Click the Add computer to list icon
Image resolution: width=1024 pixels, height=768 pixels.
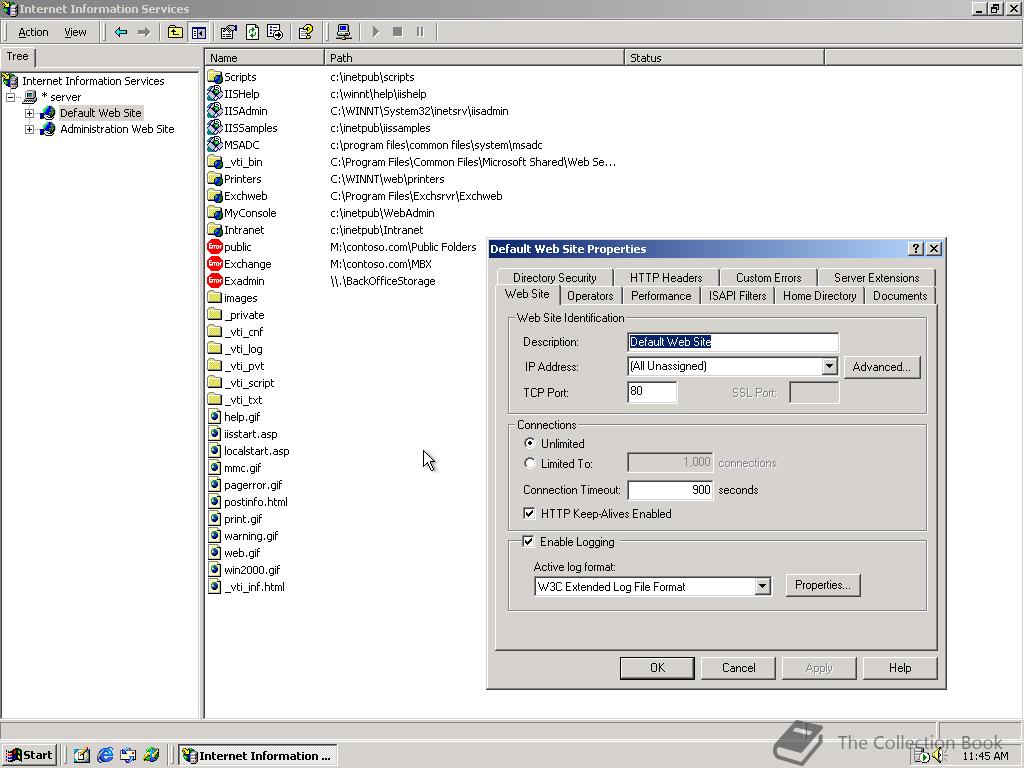(x=344, y=32)
